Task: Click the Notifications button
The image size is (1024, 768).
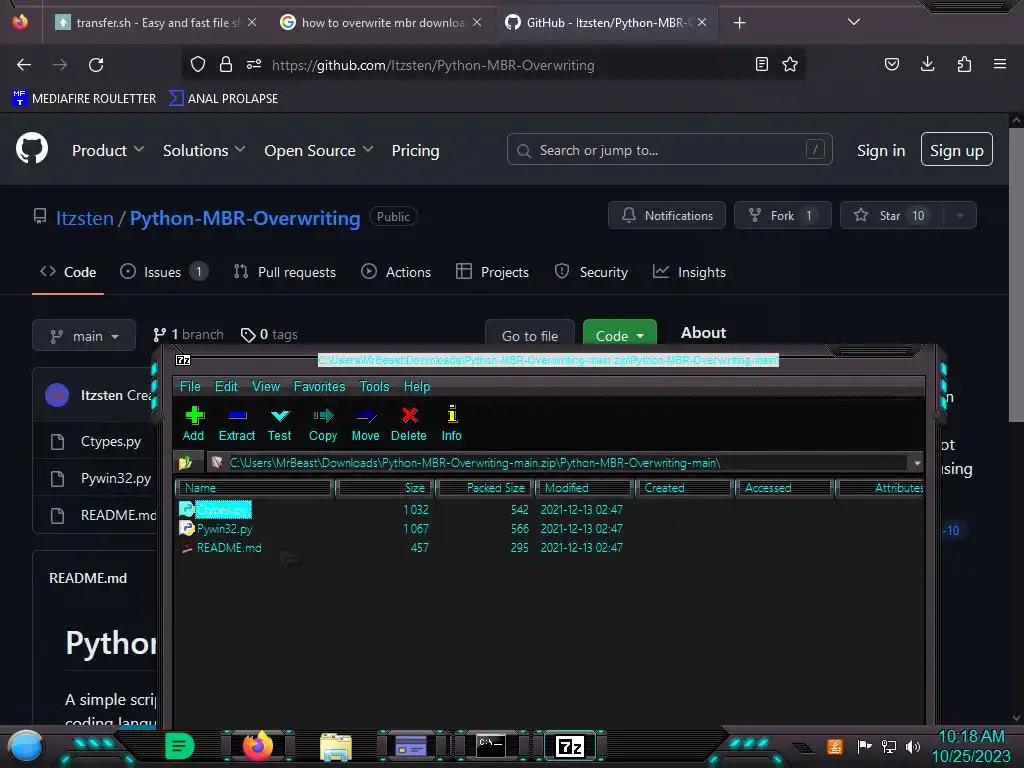Action: 667,216
